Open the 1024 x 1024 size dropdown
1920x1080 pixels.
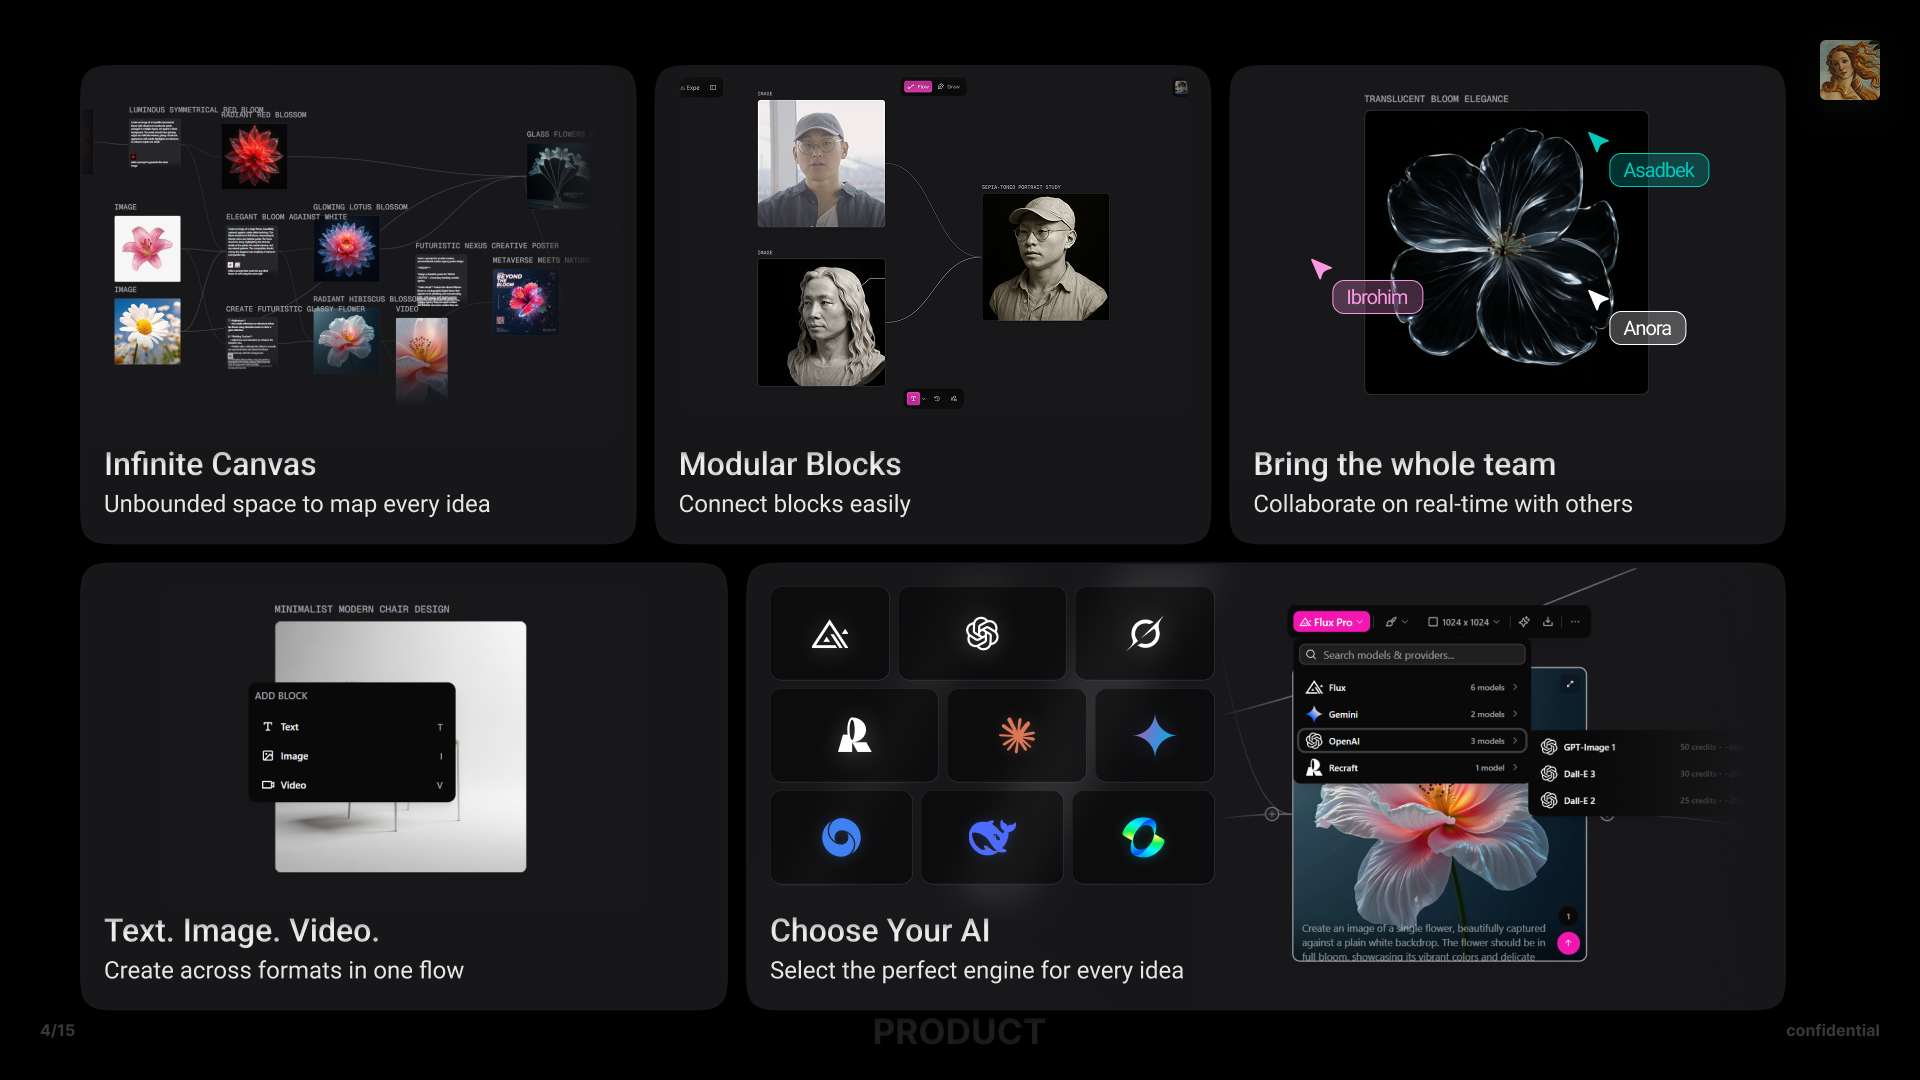[1464, 622]
